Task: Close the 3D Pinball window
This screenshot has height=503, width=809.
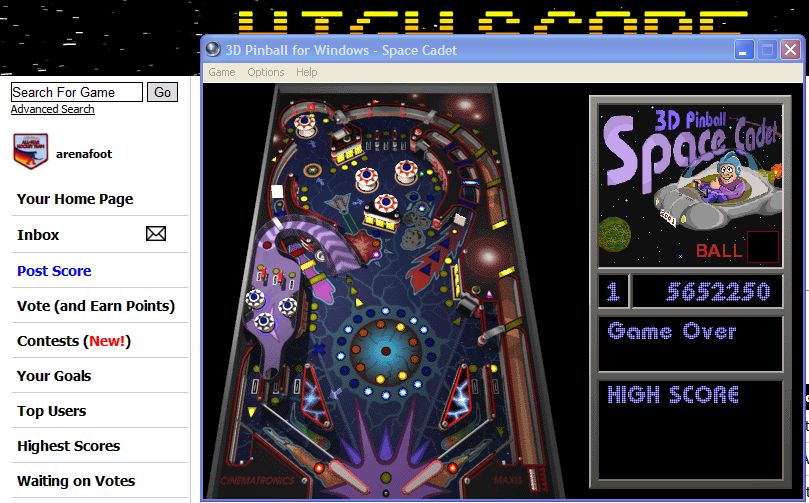Action: [x=790, y=50]
